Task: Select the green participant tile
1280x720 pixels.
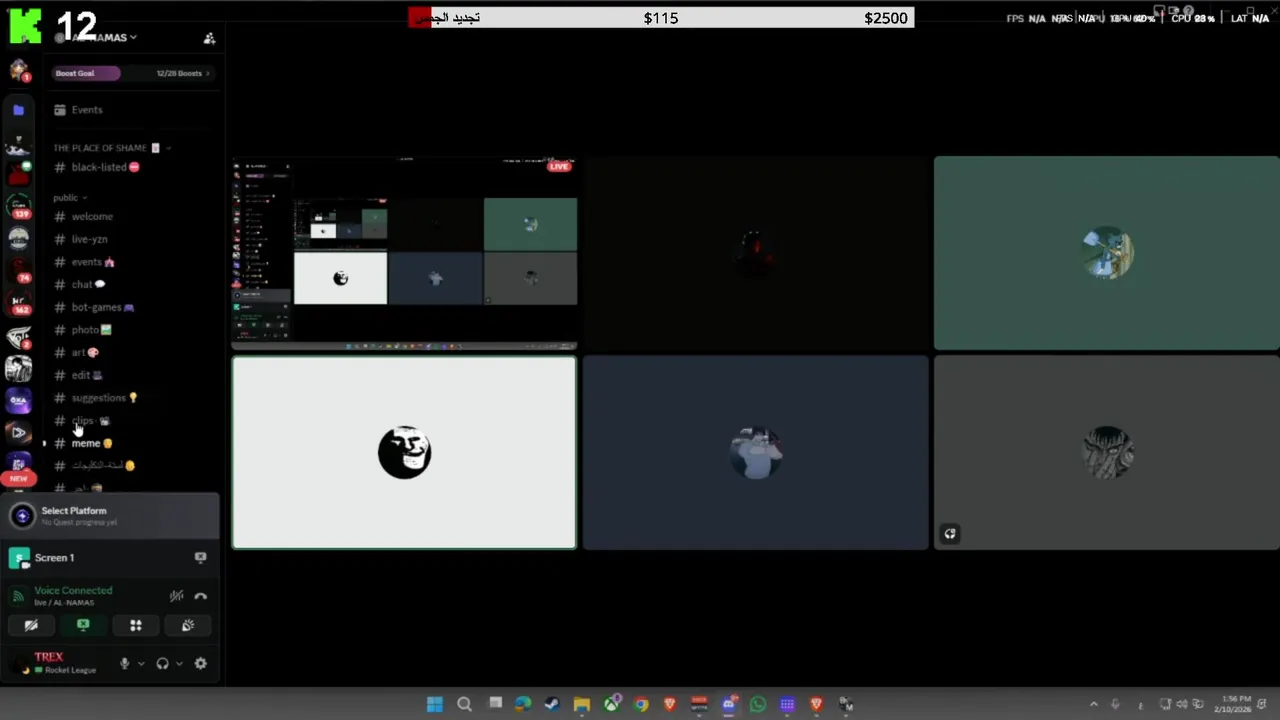Action: [1106, 252]
